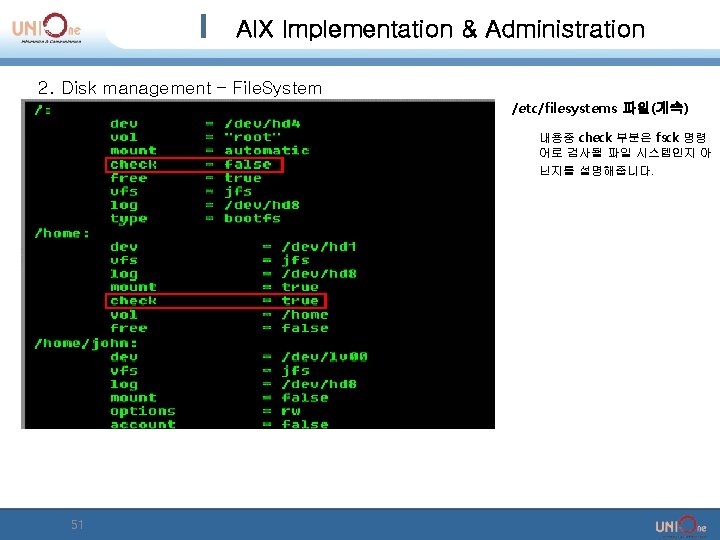
Task: Click the vol value "root"
Action: tap(252, 137)
